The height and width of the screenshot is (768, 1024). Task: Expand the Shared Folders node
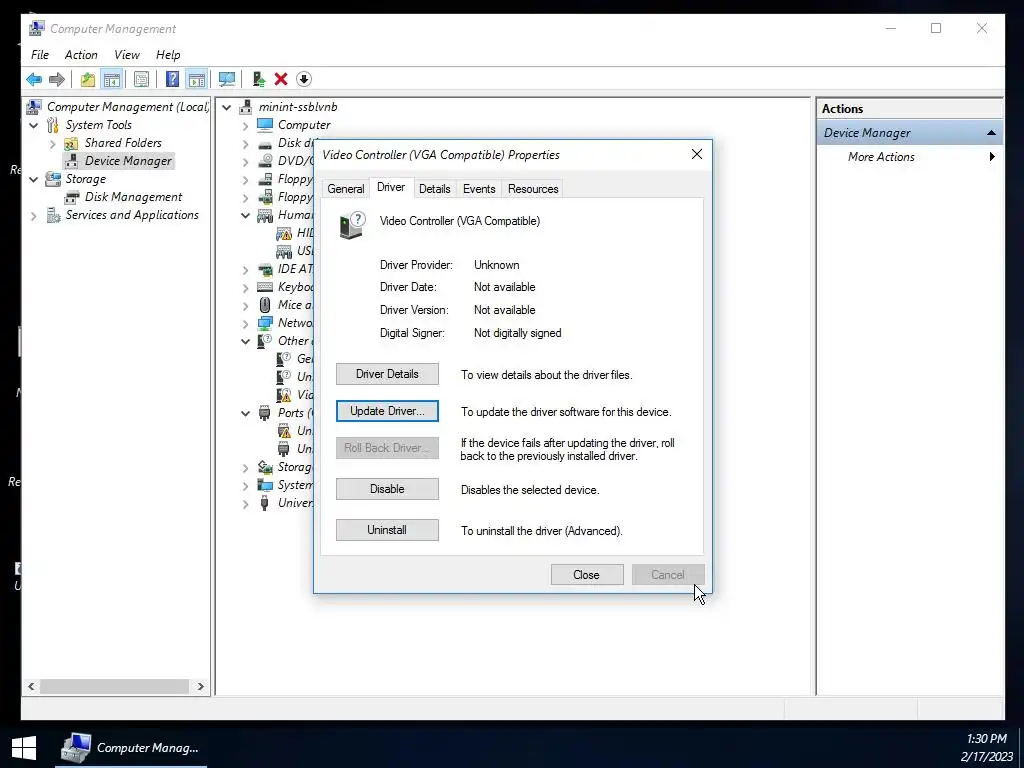point(53,144)
